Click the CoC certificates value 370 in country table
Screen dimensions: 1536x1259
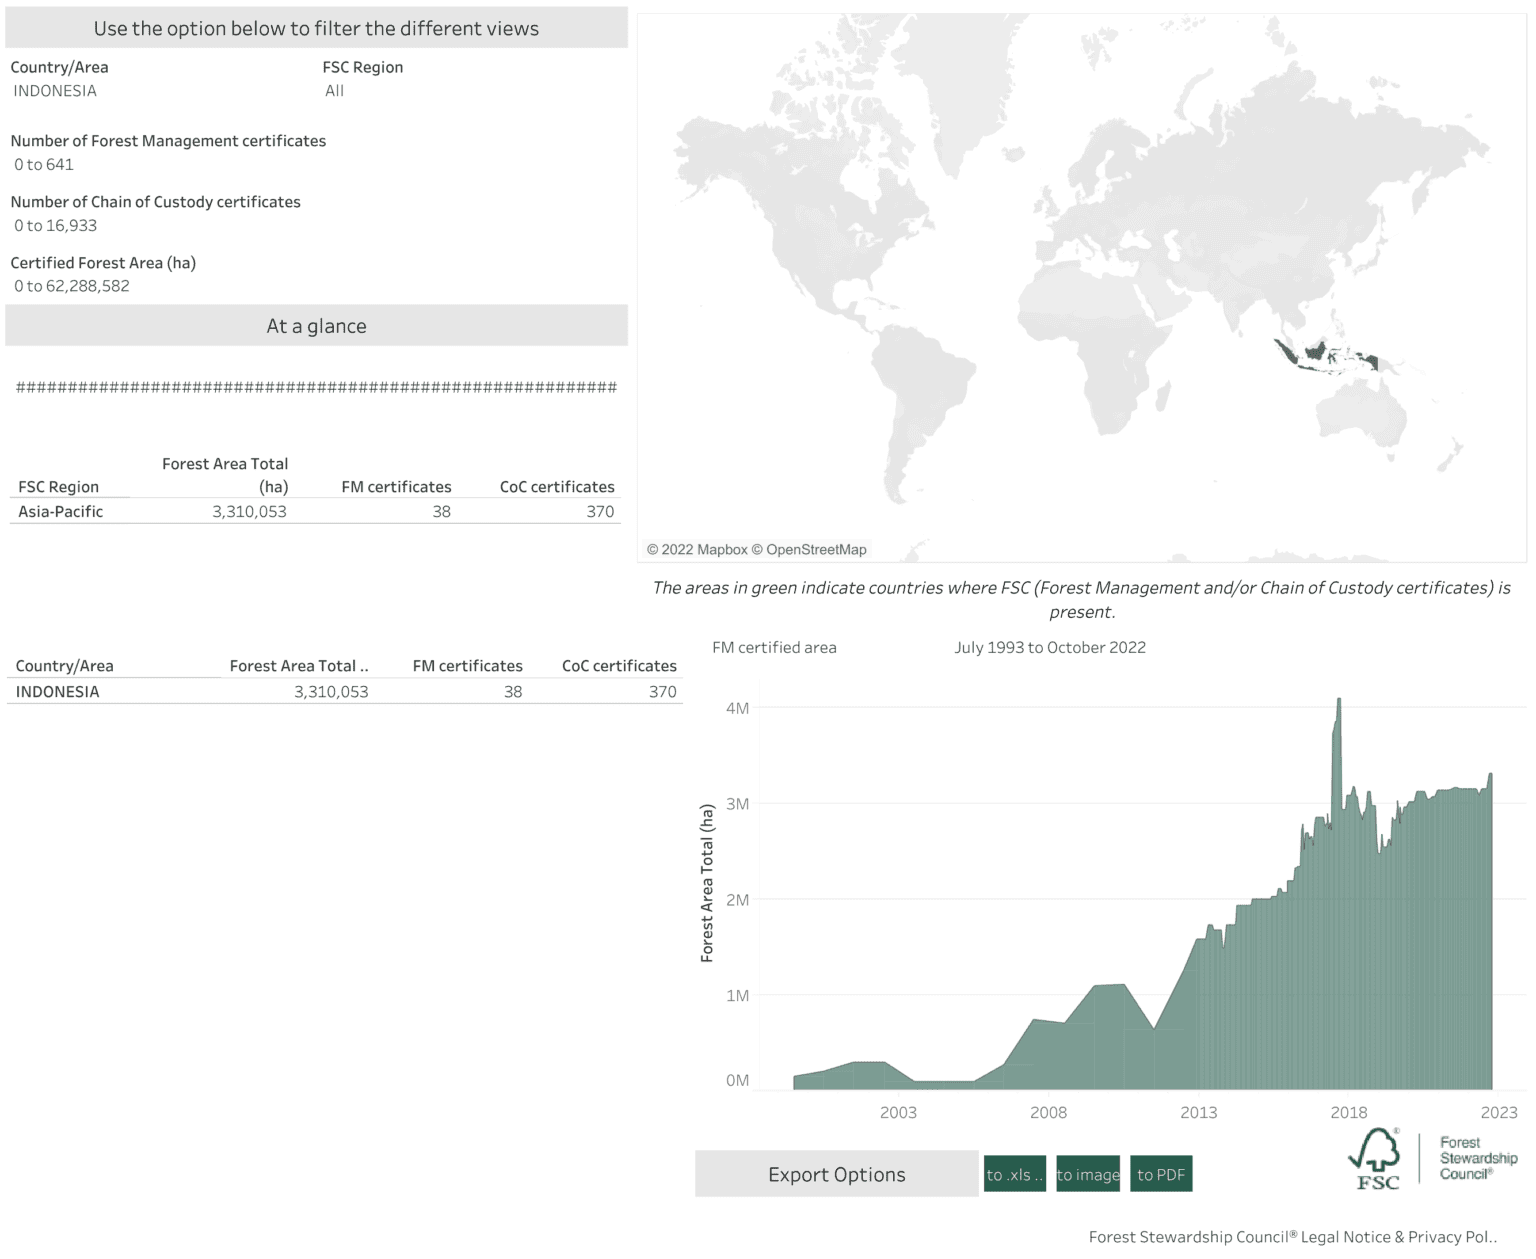tap(662, 692)
